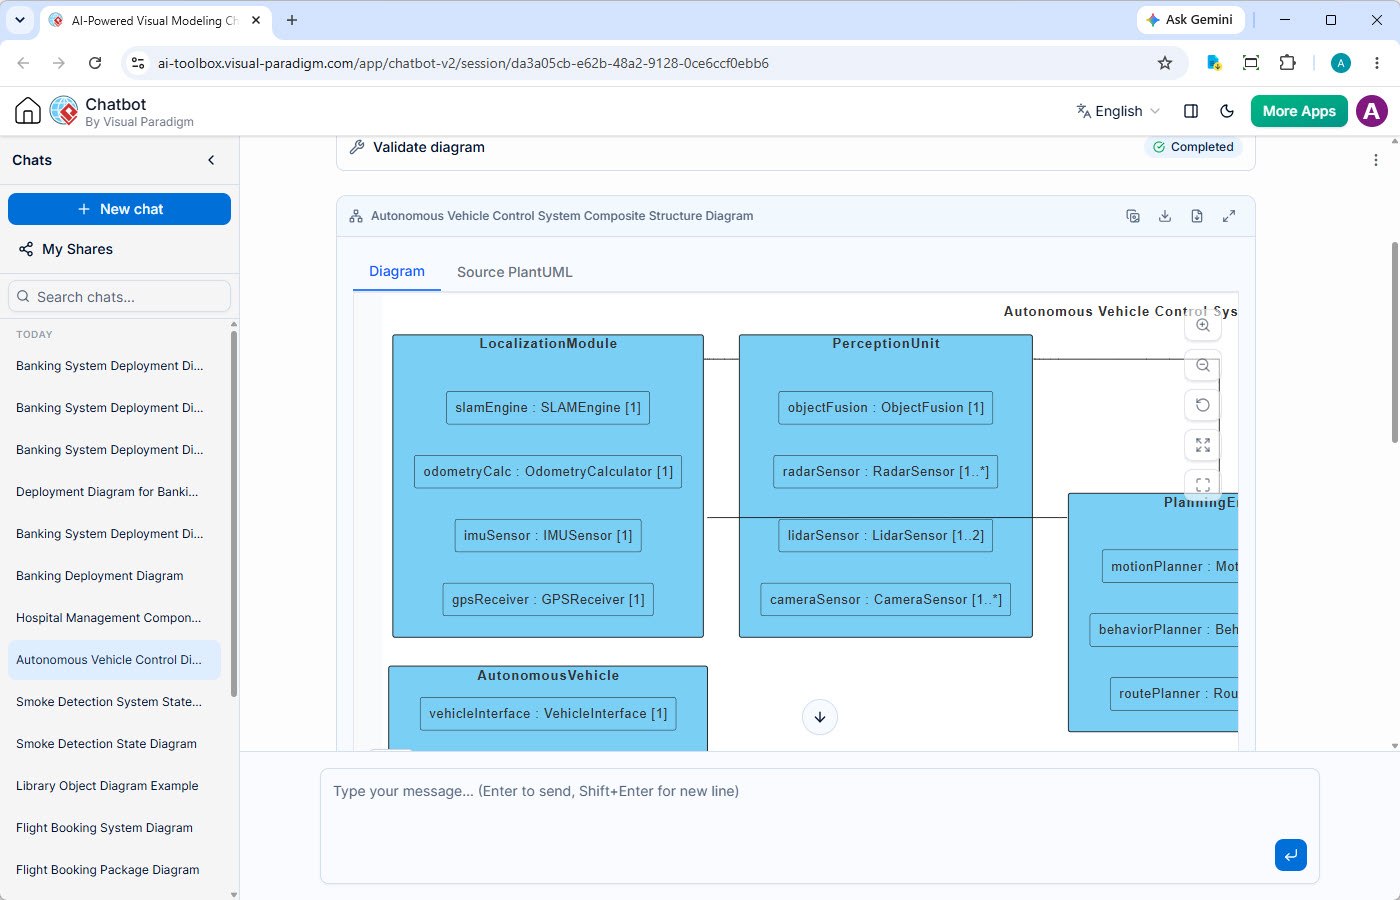
Task: Zoom in on the diagram
Action: click(1203, 325)
